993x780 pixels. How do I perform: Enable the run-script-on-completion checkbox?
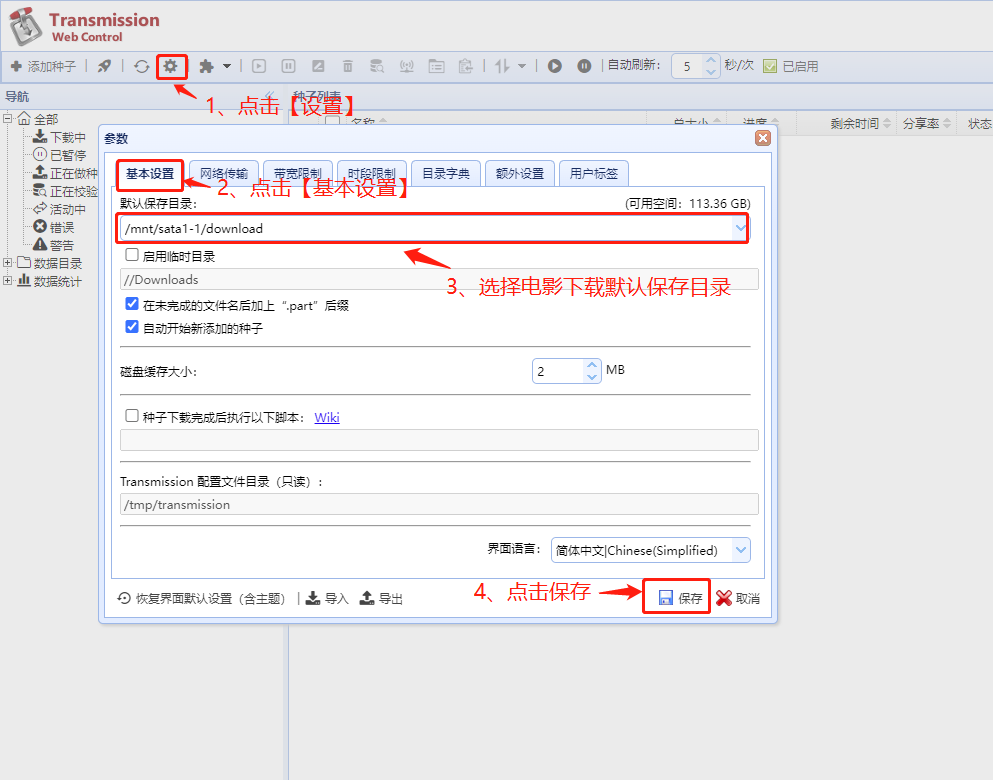click(x=132, y=416)
